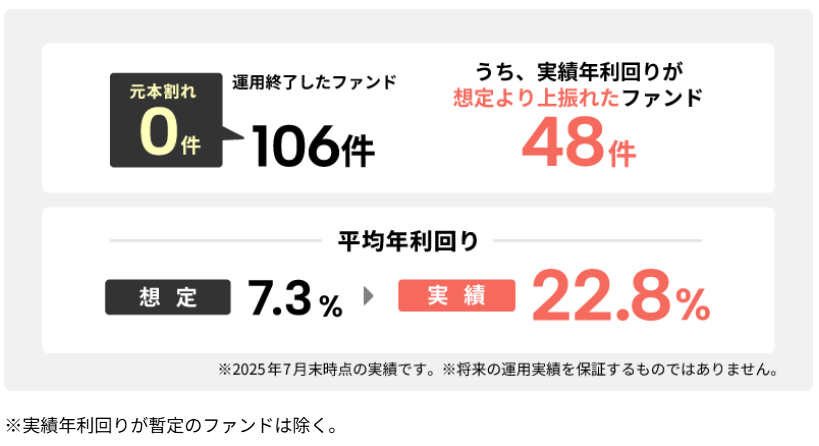Screen dimensions: 819x446
Task: Select the dark 想定 label badge
Action: 168,297
